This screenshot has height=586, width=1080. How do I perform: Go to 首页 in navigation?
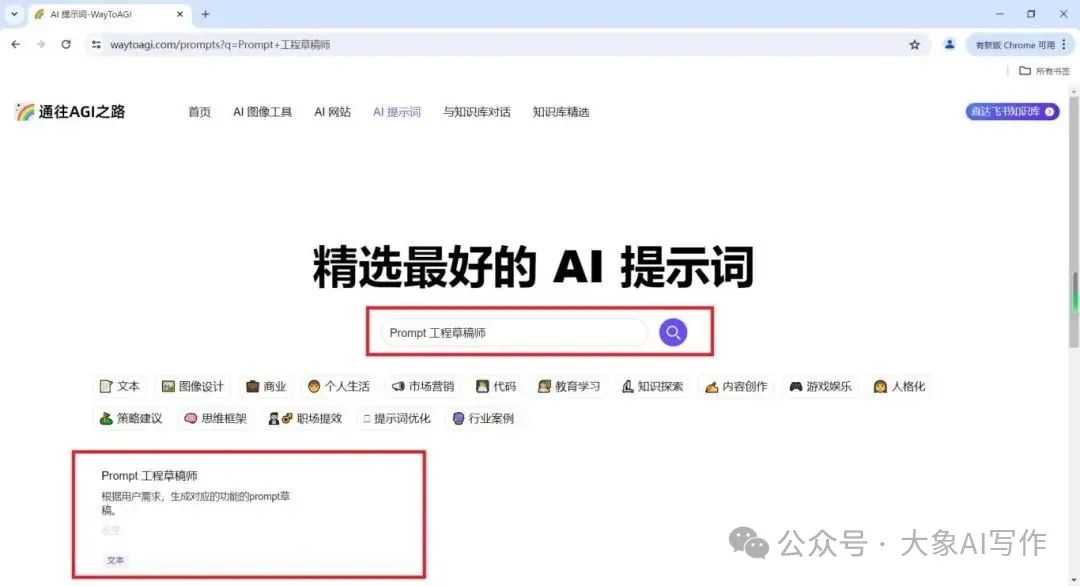(199, 112)
